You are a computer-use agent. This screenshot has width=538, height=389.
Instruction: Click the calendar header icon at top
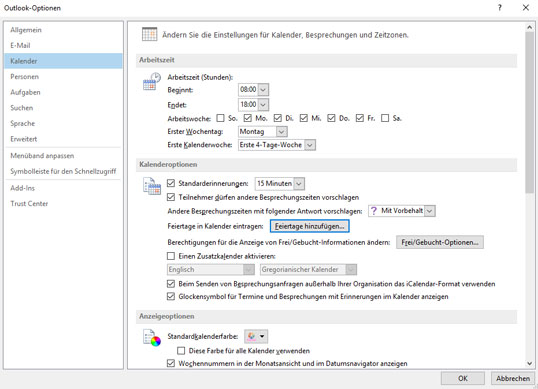(150, 34)
